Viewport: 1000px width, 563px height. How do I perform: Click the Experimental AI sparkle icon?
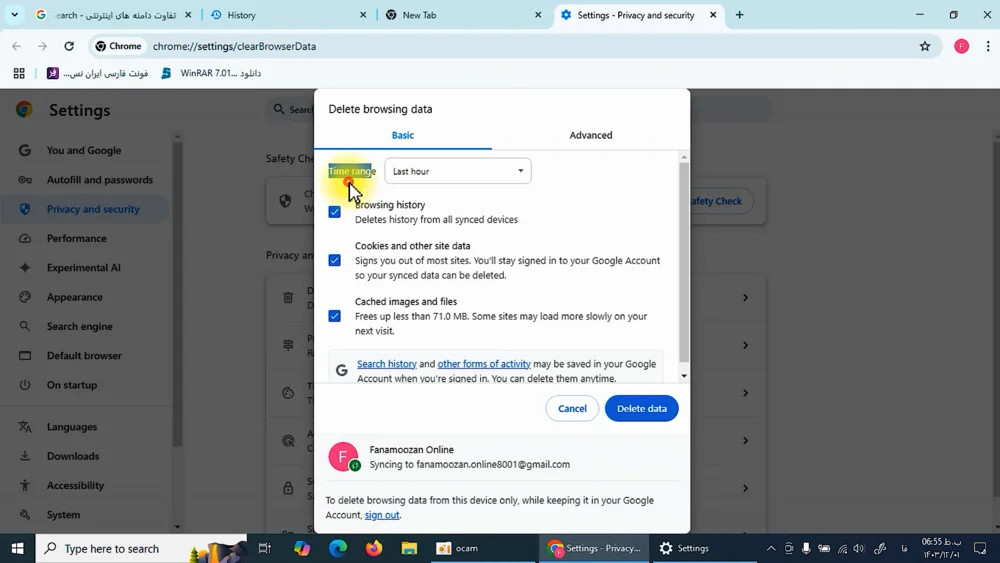[x=25, y=268]
